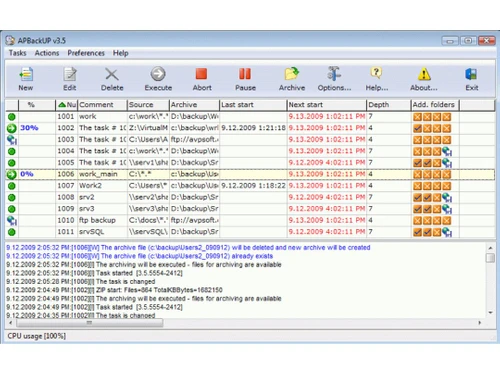Click running arrow icon of task 1002
The image size is (500, 375).
click(12, 128)
